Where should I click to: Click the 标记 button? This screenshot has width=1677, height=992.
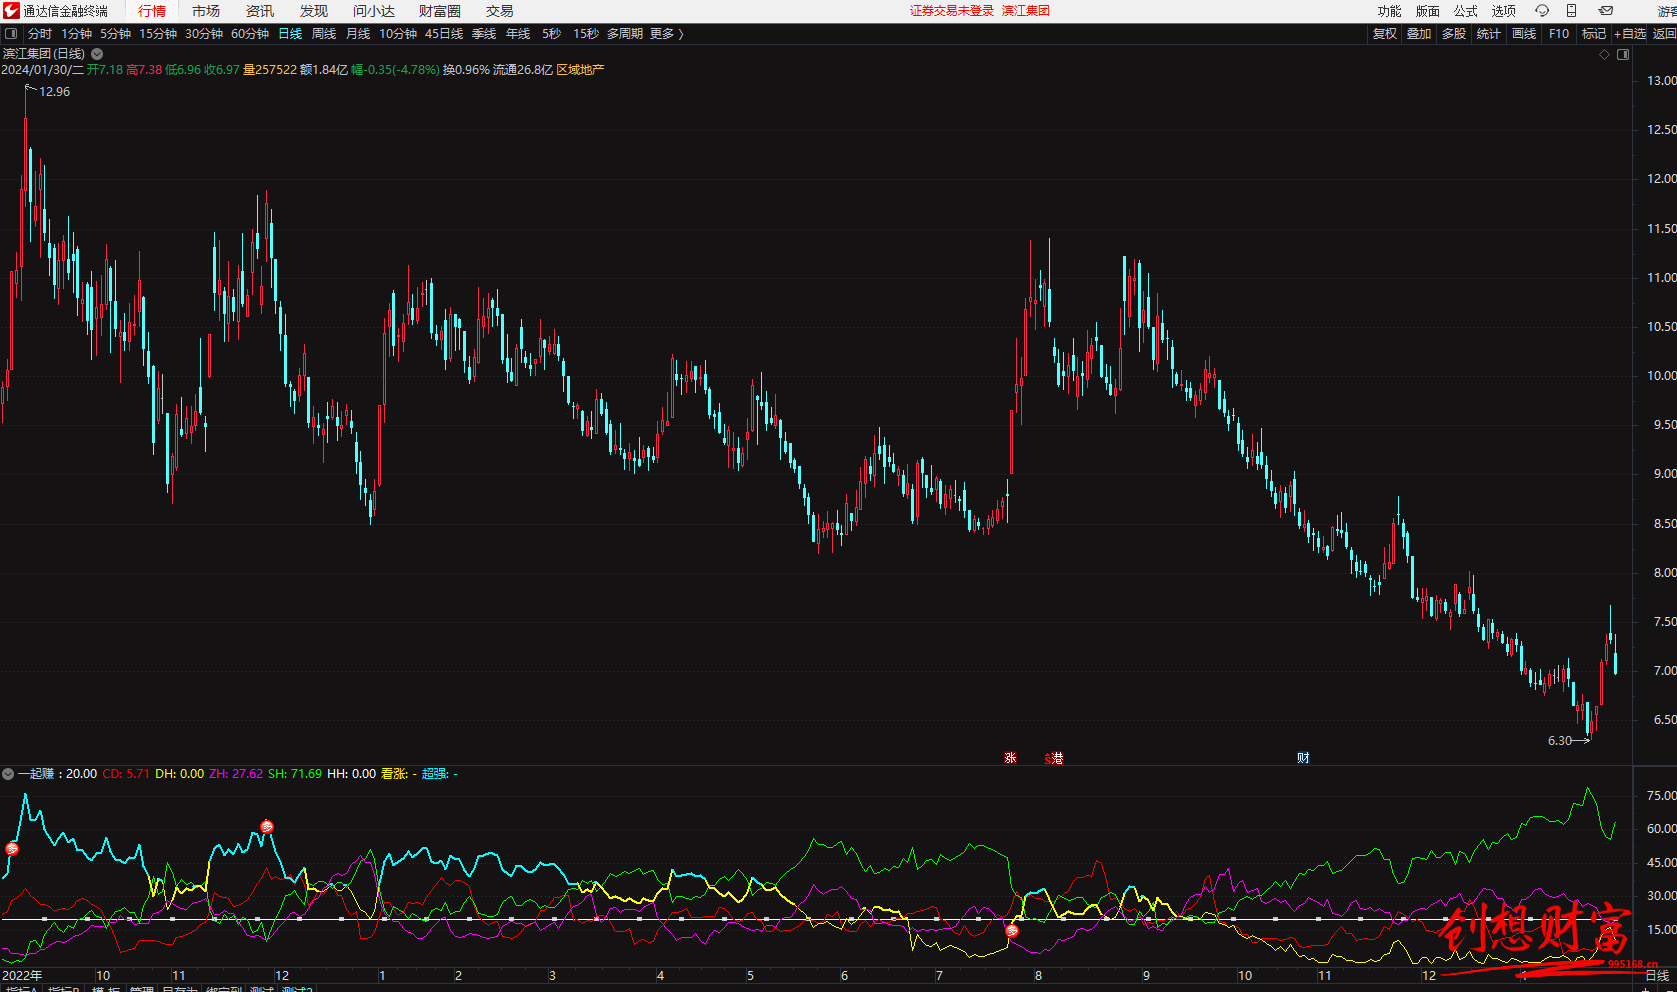tap(1594, 34)
